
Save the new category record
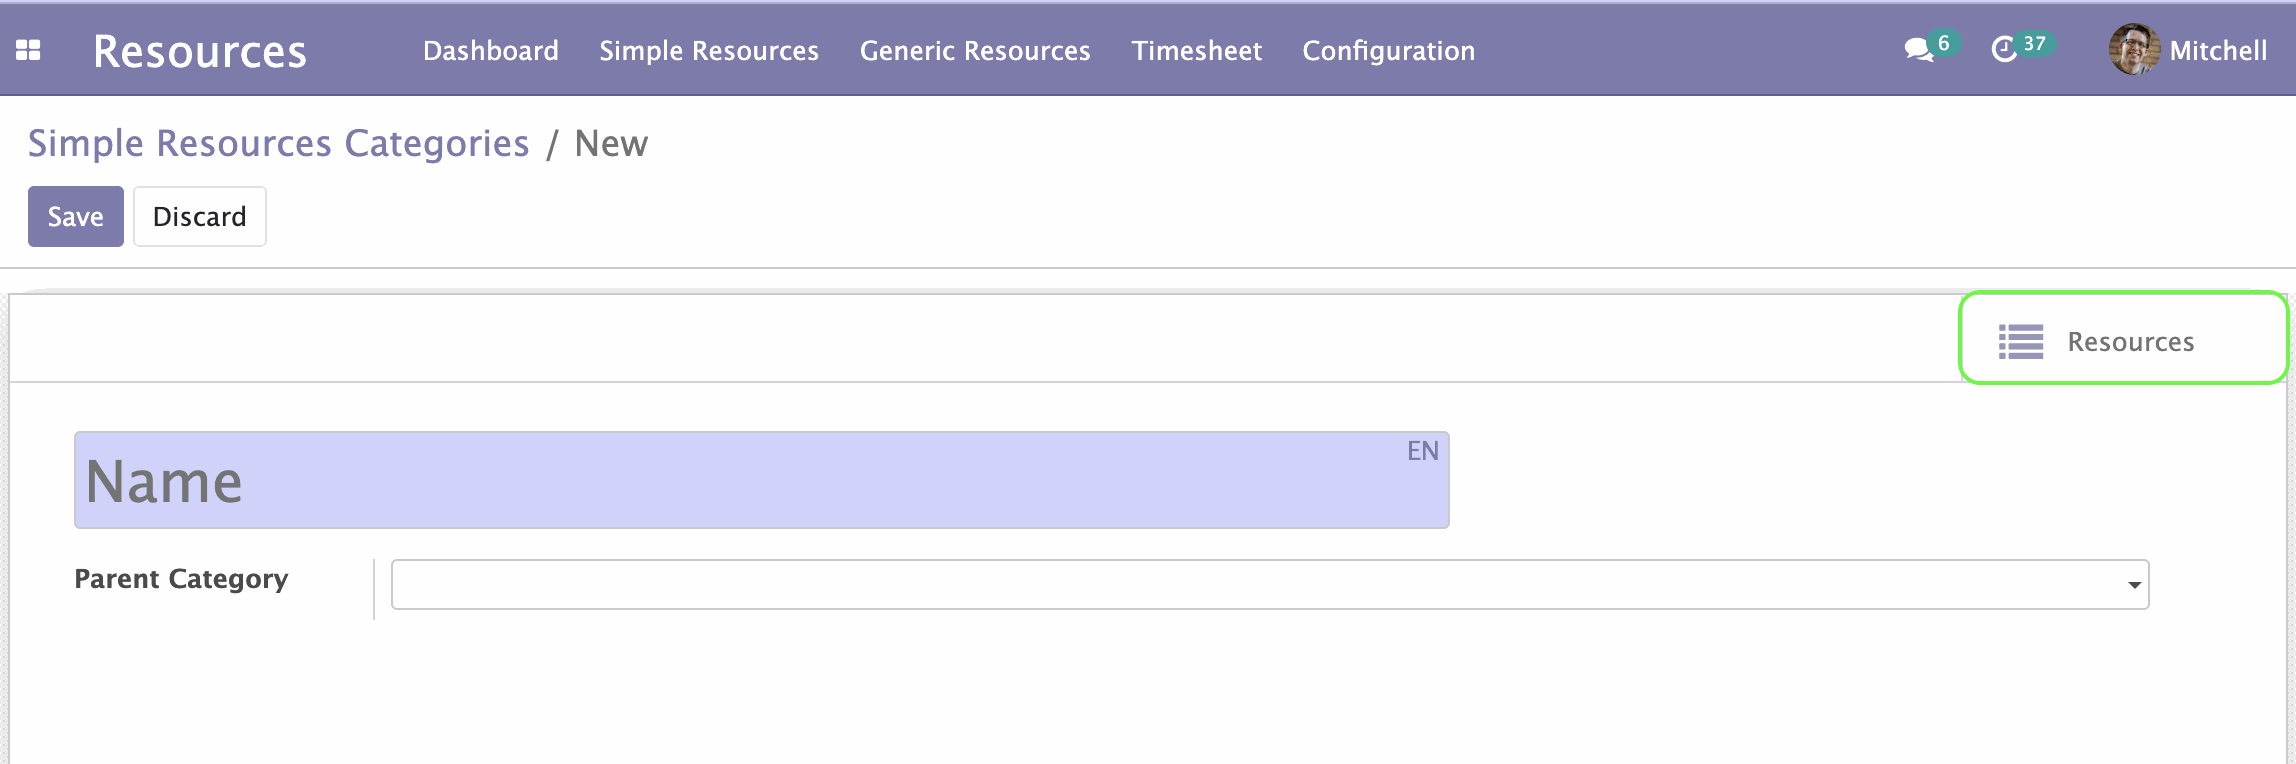[x=75, y=216]
